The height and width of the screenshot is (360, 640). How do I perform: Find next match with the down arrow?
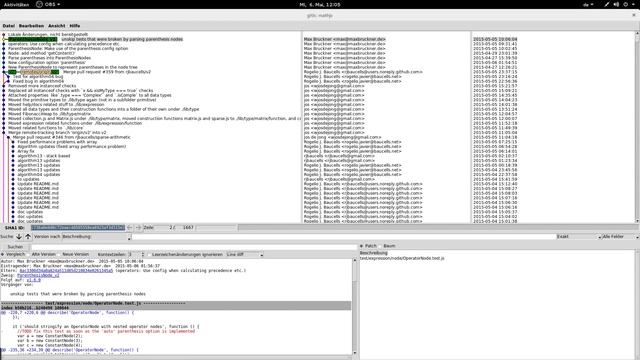point(19,236)
